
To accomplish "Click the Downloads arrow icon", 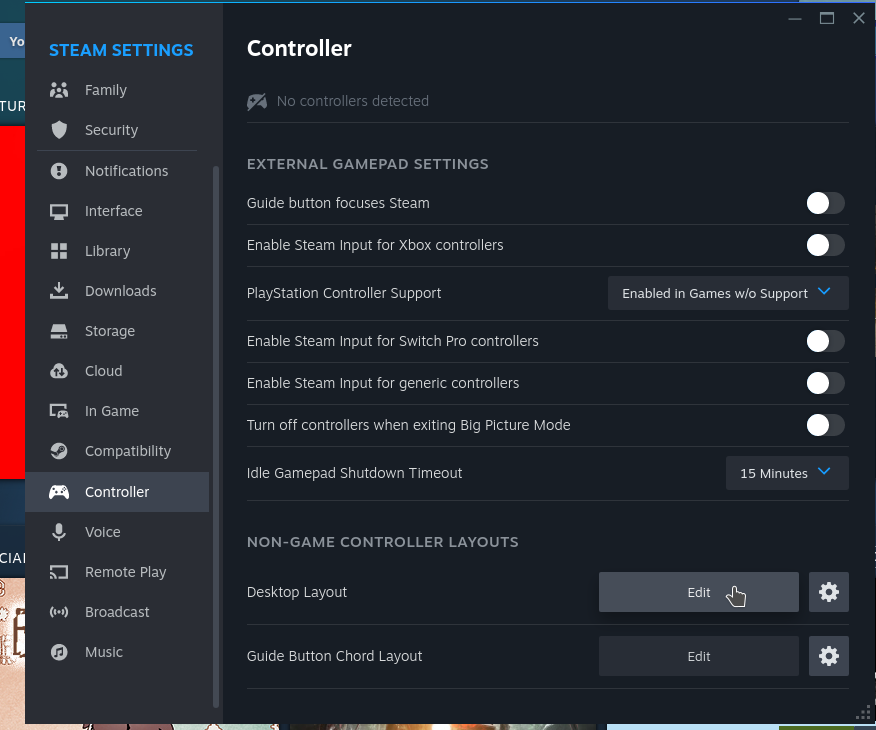I will click(x=59, y=291).
